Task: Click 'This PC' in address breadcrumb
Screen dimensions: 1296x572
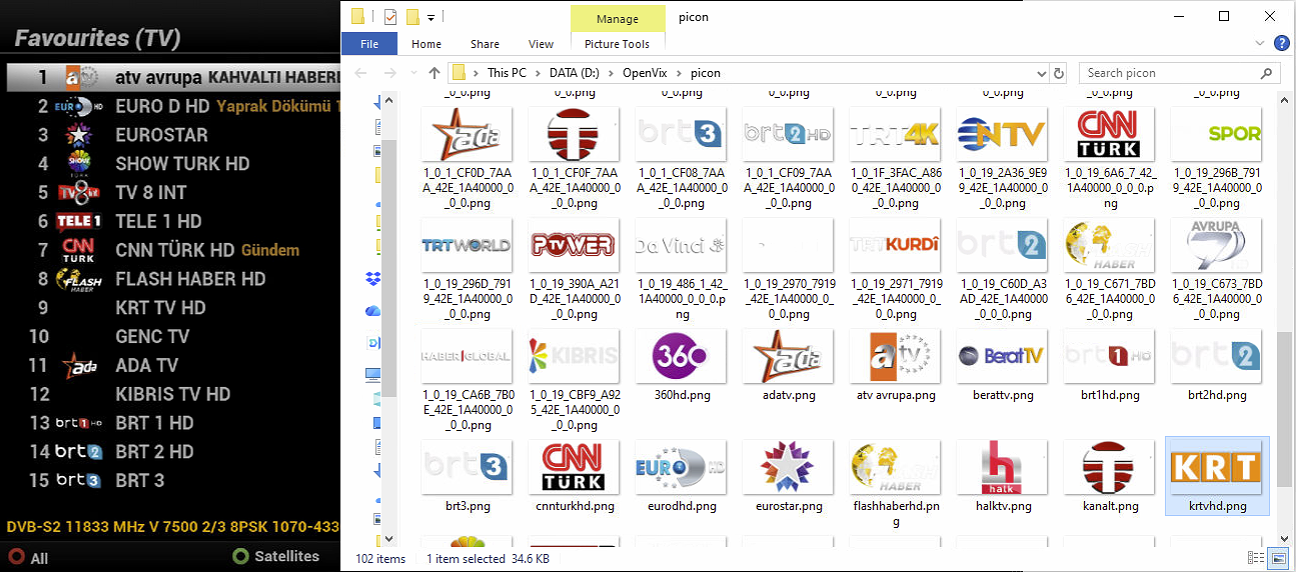Action: [507, 73]
